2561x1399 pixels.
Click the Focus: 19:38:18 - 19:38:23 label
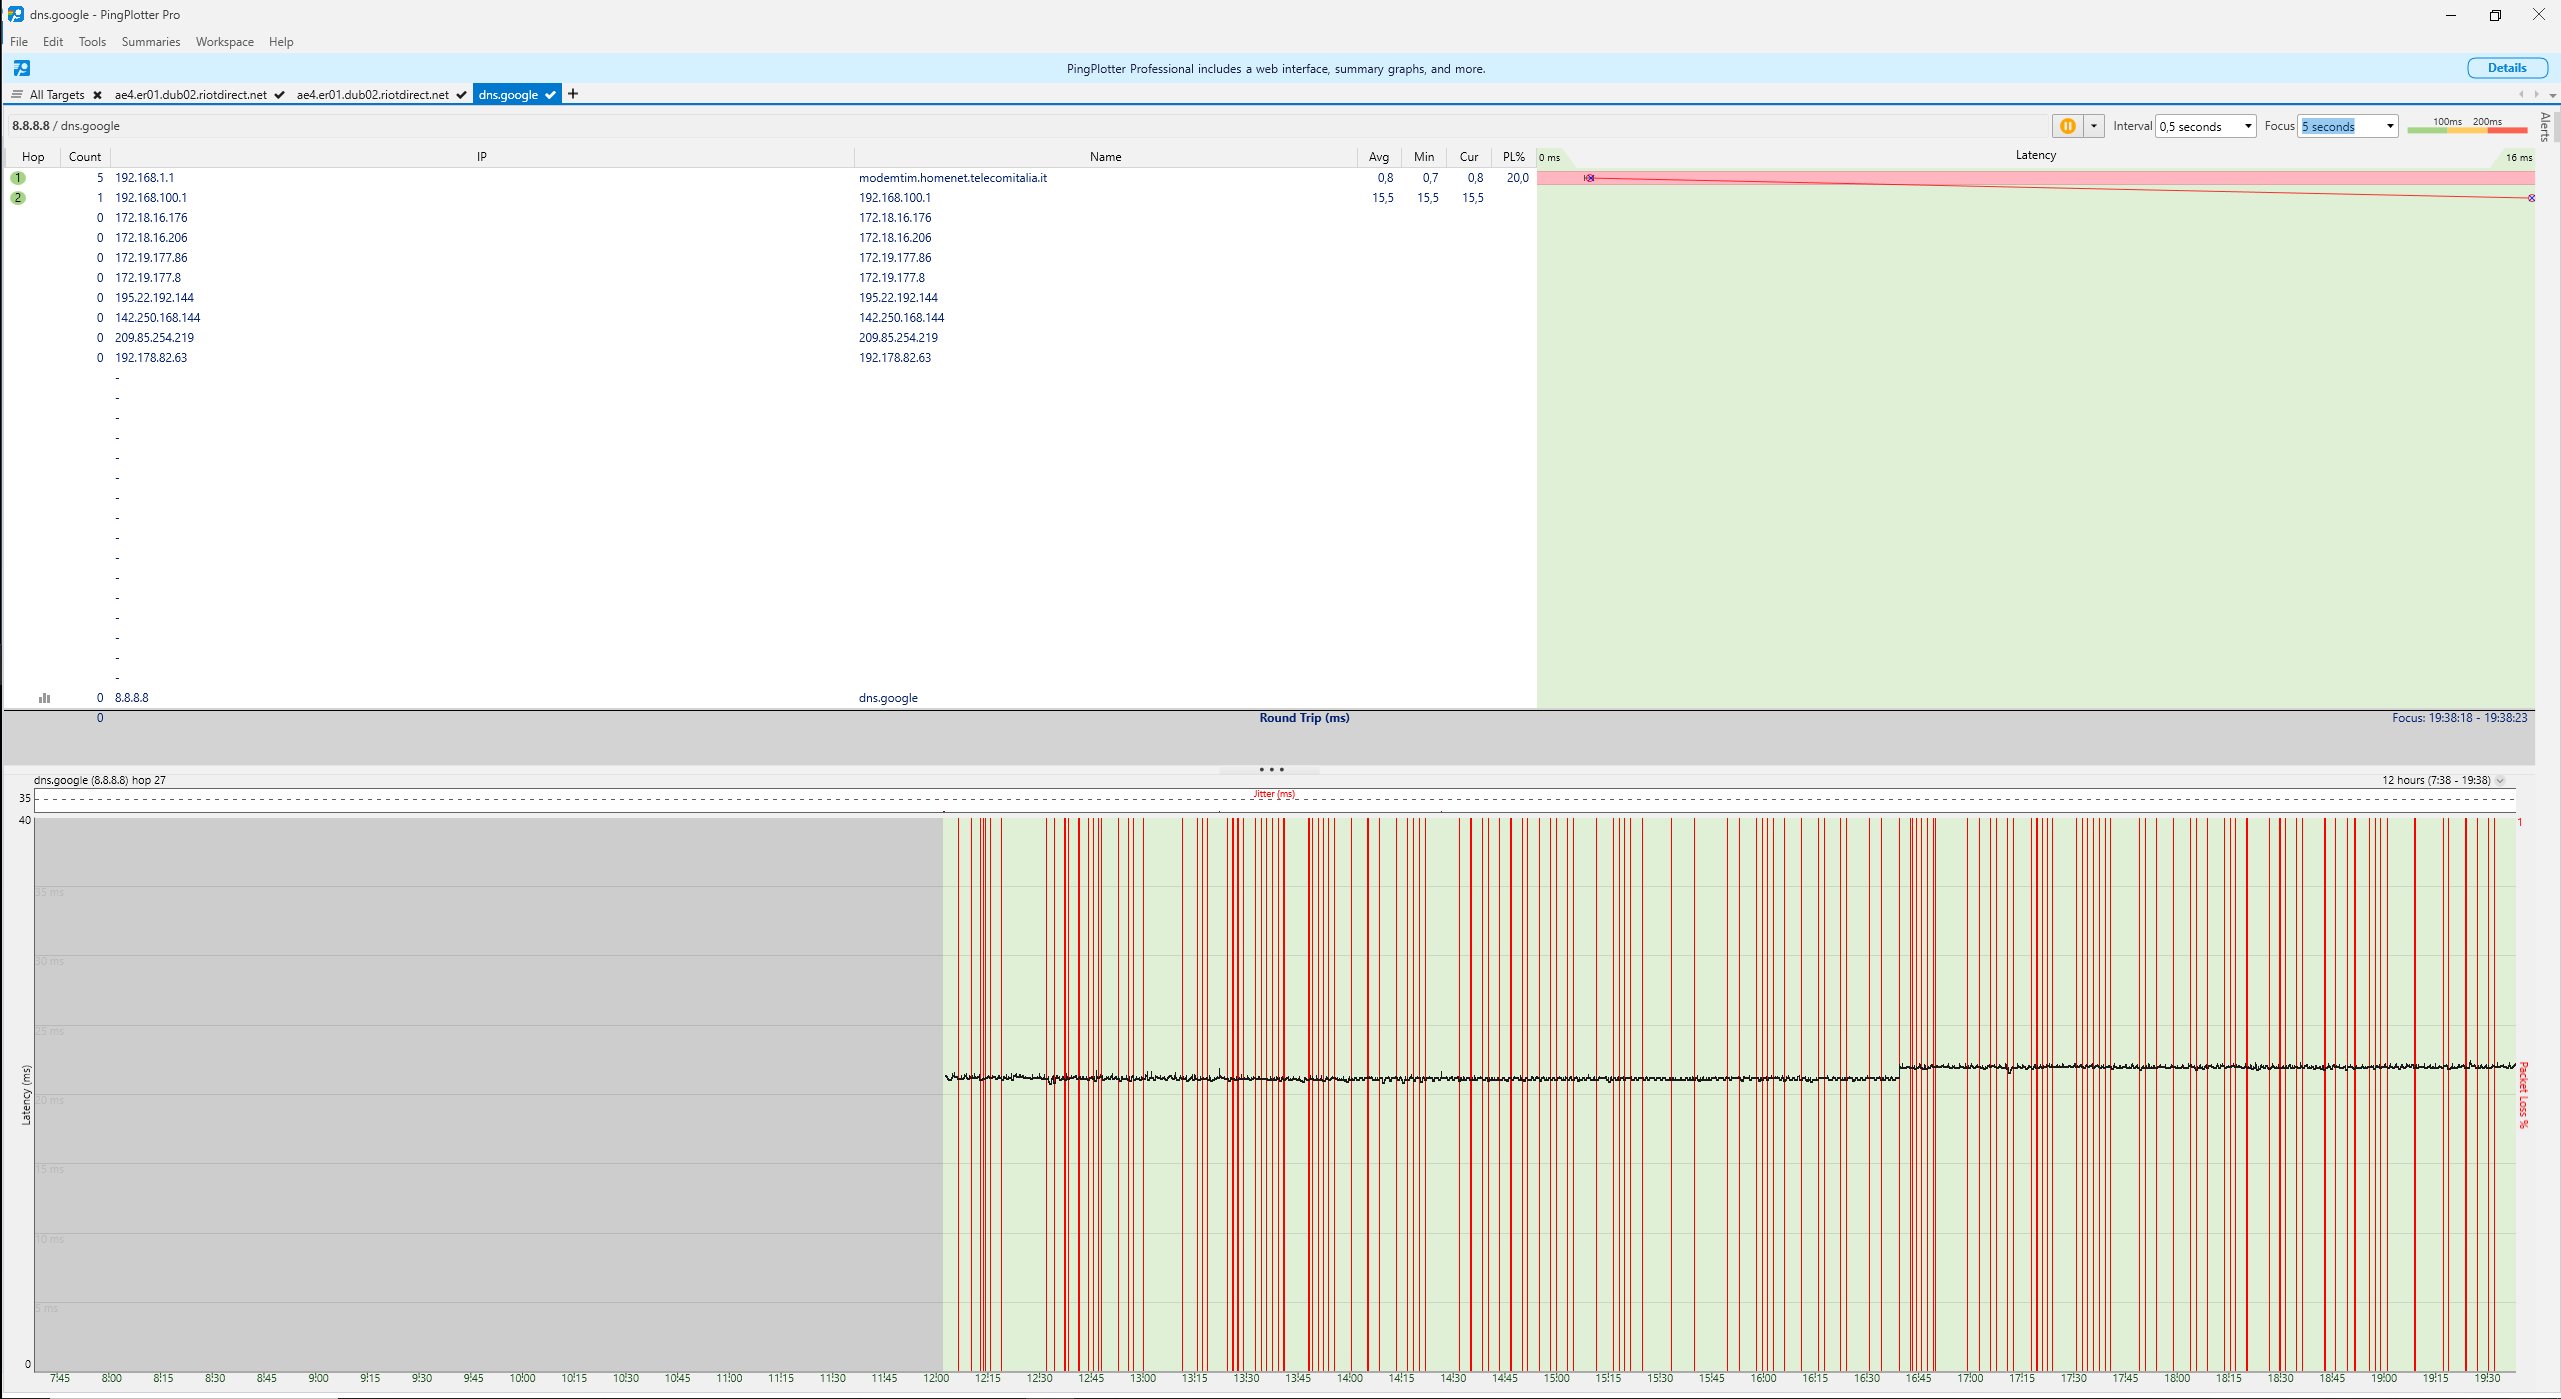coord(2459,718)
